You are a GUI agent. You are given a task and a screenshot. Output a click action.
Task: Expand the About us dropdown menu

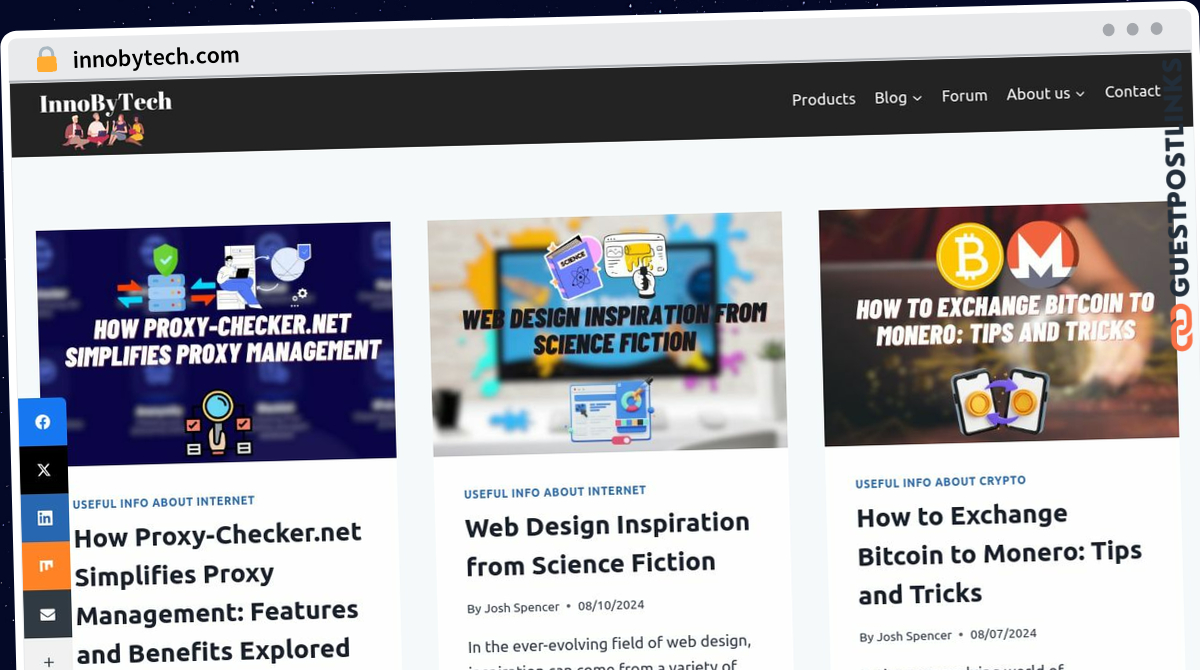click(x=1045, y=94)
